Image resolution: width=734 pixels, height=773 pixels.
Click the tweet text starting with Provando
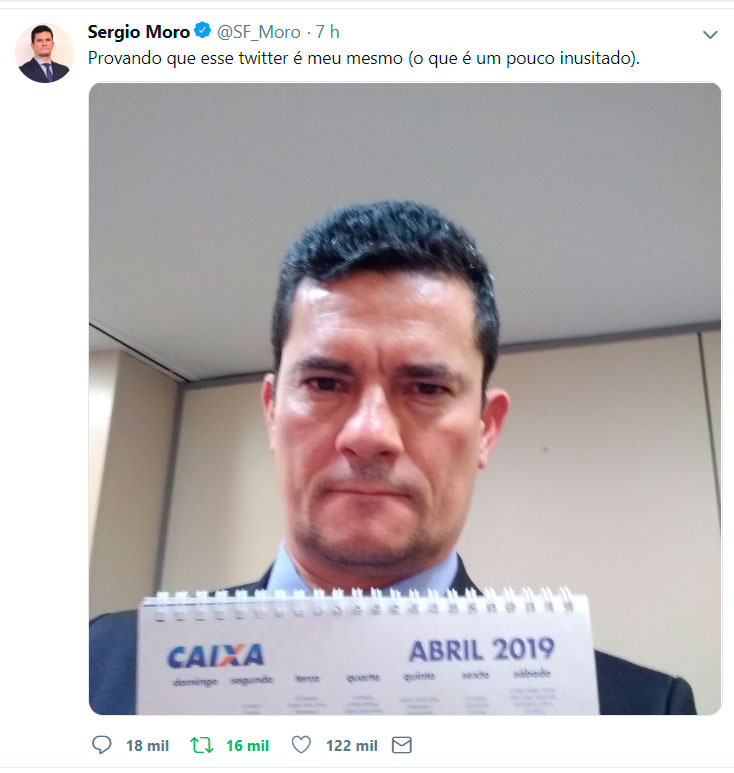(364, 58)
